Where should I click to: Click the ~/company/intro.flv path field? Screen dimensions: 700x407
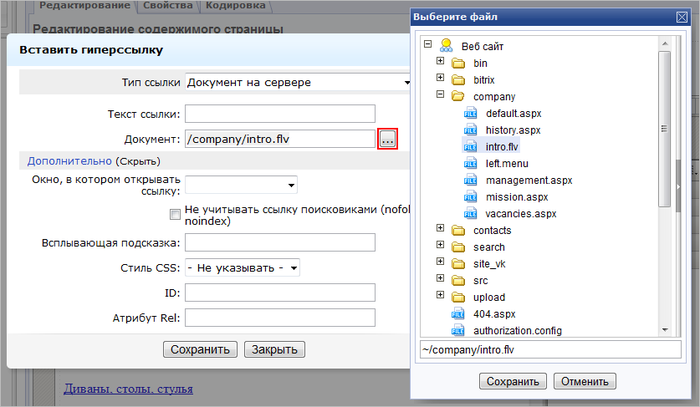click(550, 349)
